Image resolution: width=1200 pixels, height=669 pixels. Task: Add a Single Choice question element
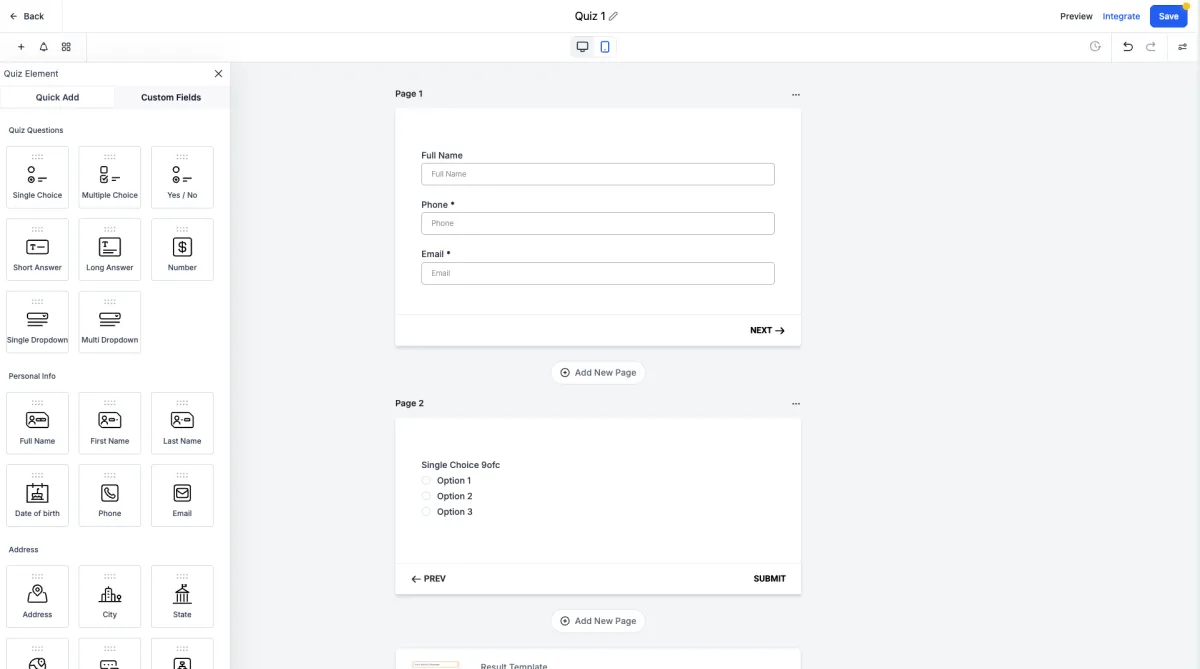pos(37,177)
